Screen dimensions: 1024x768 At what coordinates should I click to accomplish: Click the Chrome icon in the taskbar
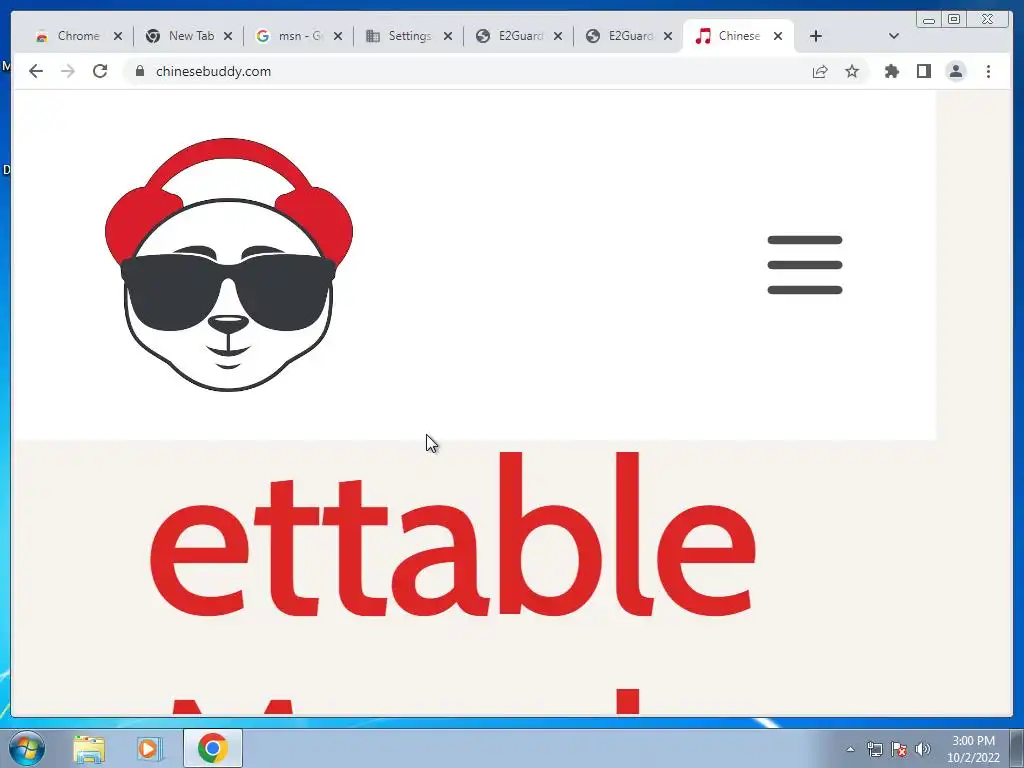click(x=212, y=748)
